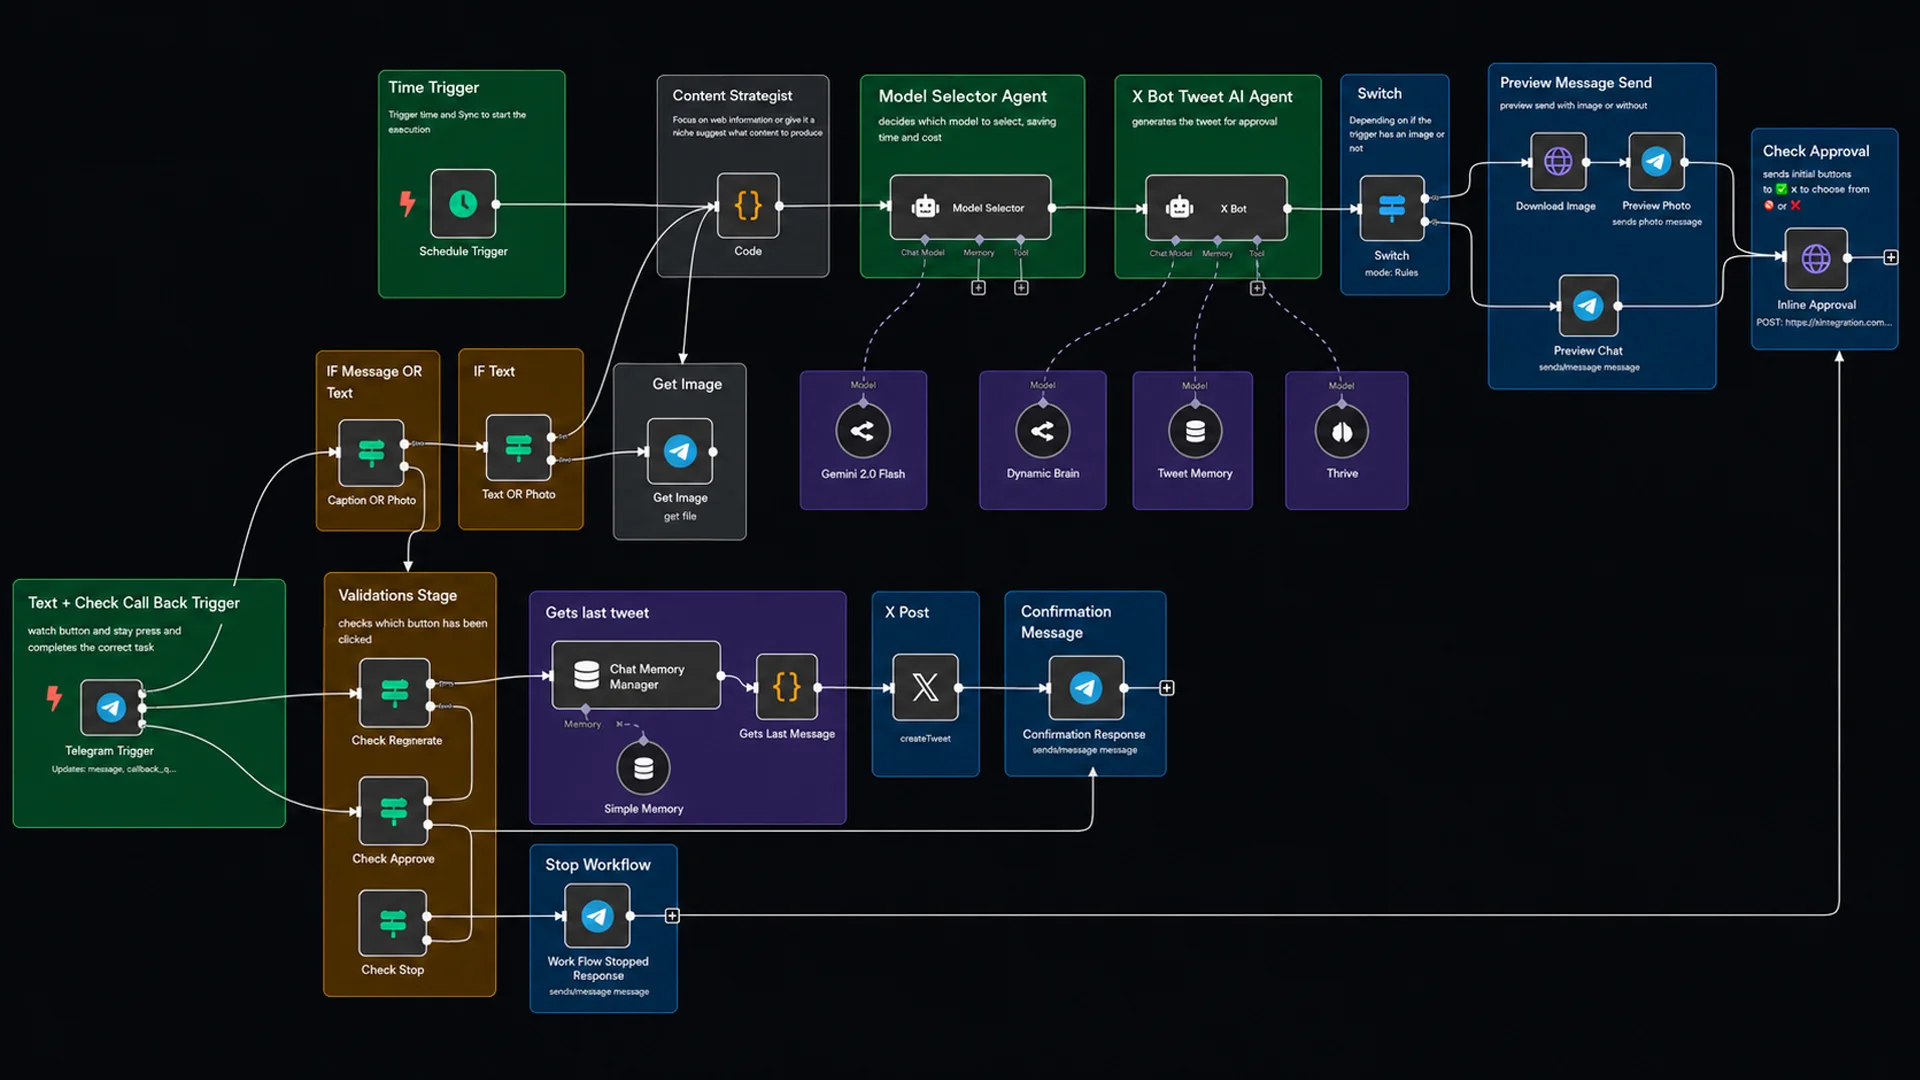Select the Model Selector Agent note title
This screenshot has height=1080, width=1920.
tap(962, 96)
